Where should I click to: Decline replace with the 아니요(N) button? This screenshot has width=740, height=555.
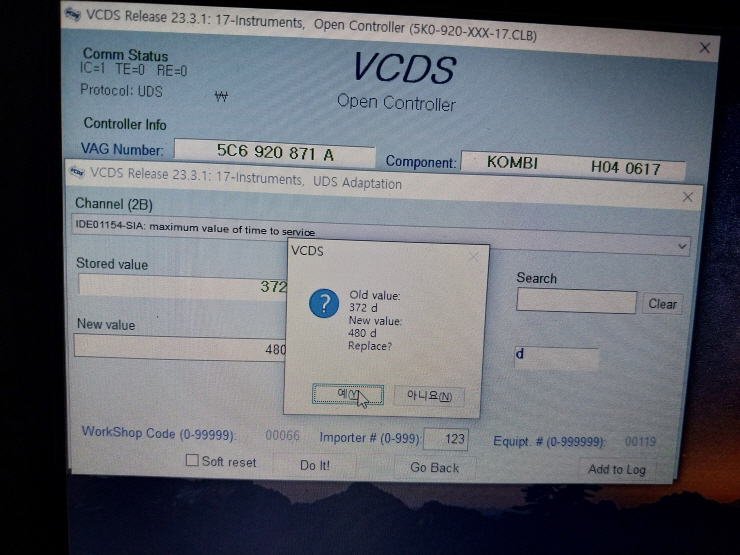(x=429, y=396)
